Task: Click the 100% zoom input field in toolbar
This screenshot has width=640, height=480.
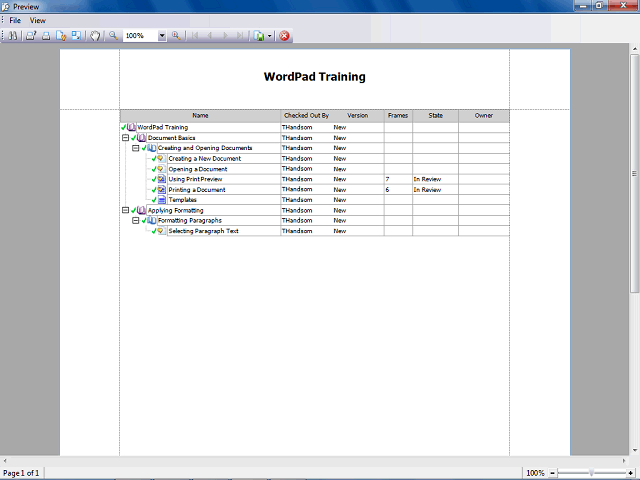Action: pos(140,36)
